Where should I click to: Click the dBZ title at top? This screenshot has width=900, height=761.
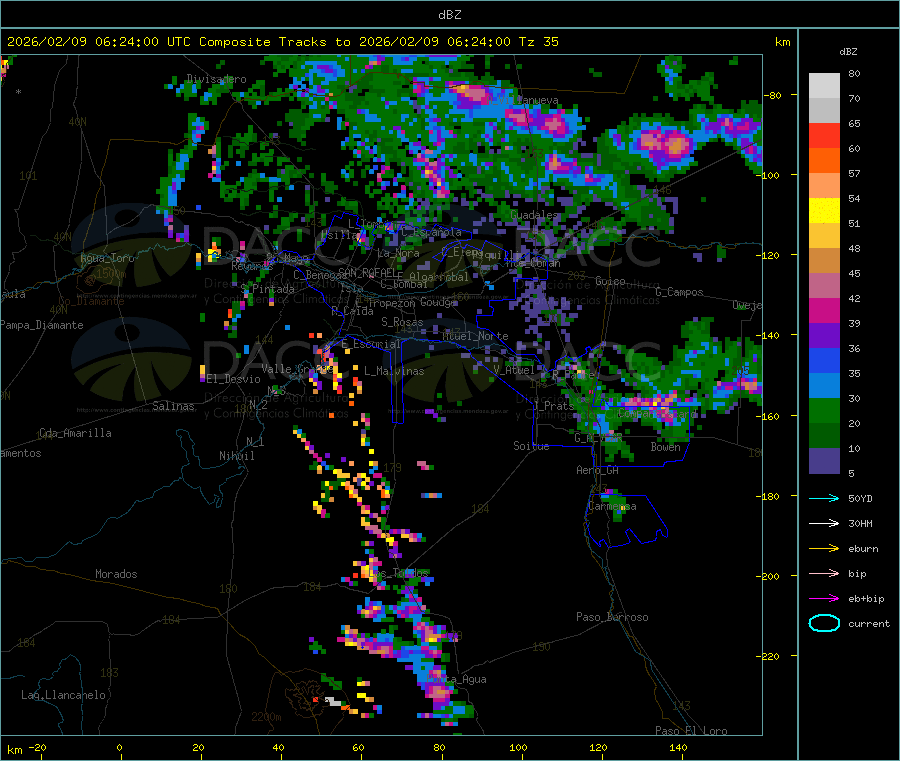[x=449, y=15]
